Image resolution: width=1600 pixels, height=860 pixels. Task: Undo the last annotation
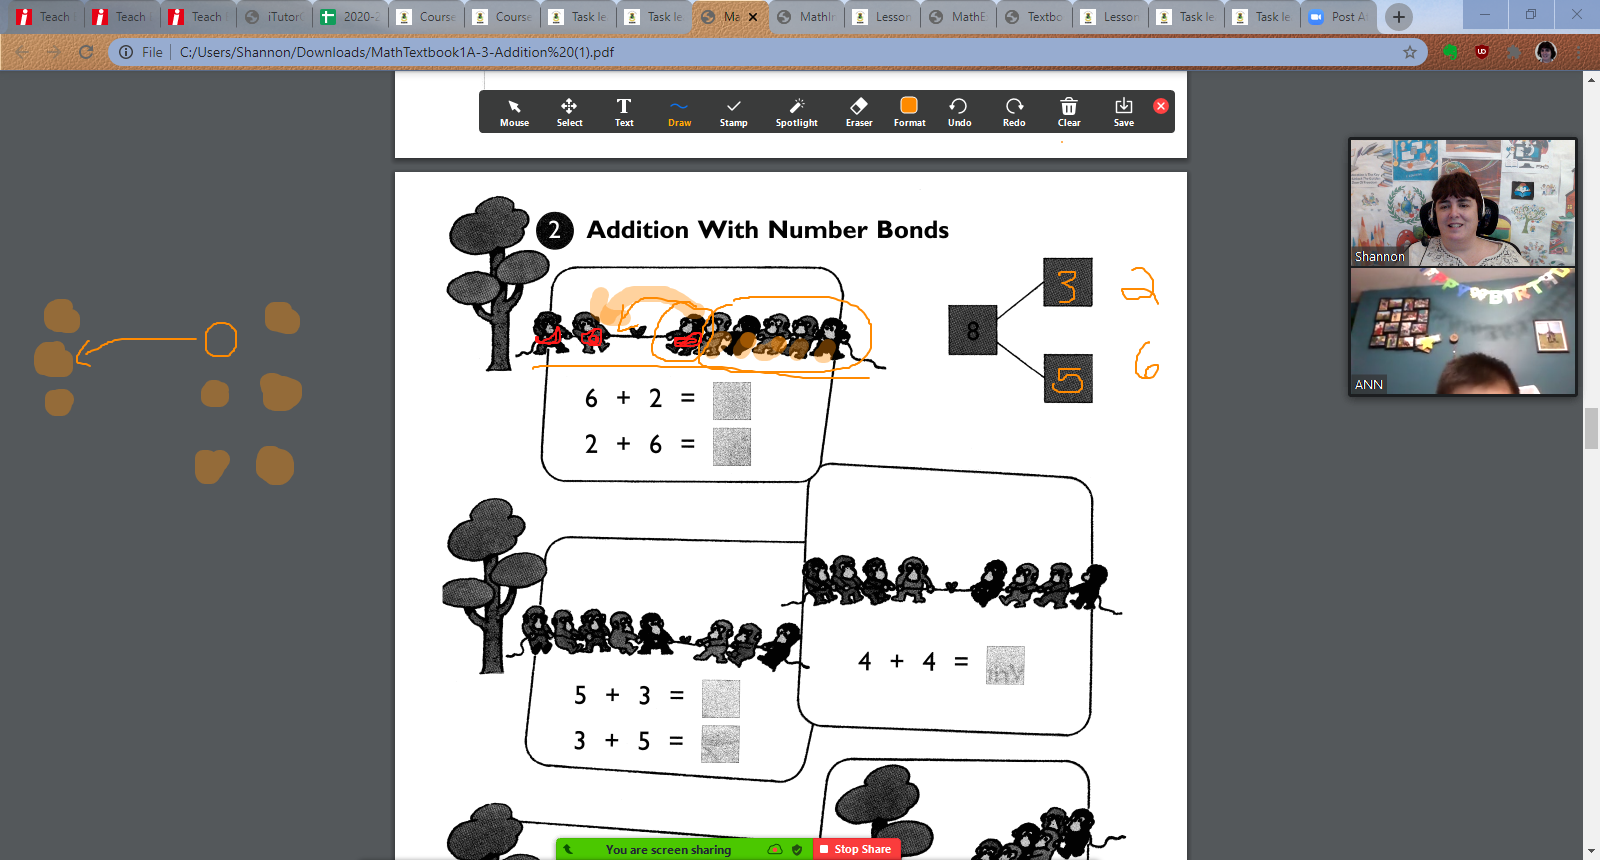click(x=959, y=112)
